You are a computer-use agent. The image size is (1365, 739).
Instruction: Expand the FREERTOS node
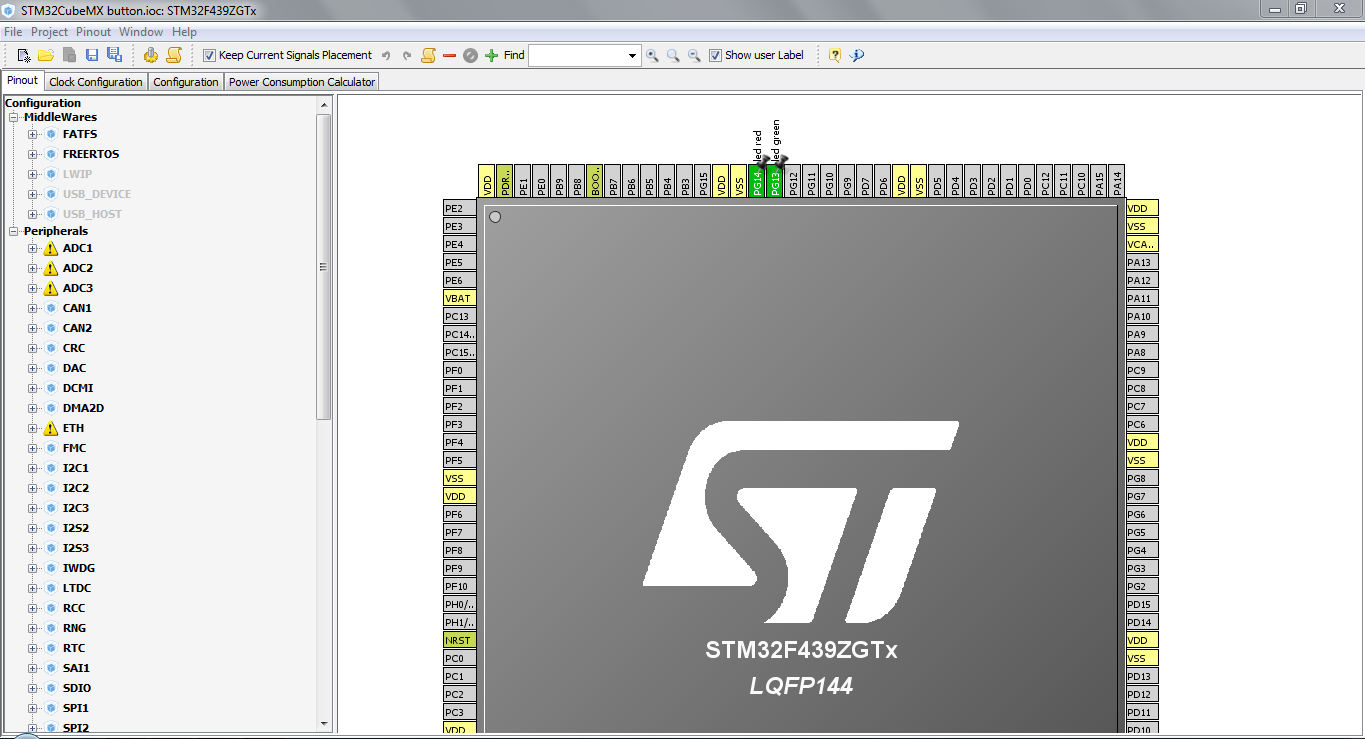click(32, 154)
